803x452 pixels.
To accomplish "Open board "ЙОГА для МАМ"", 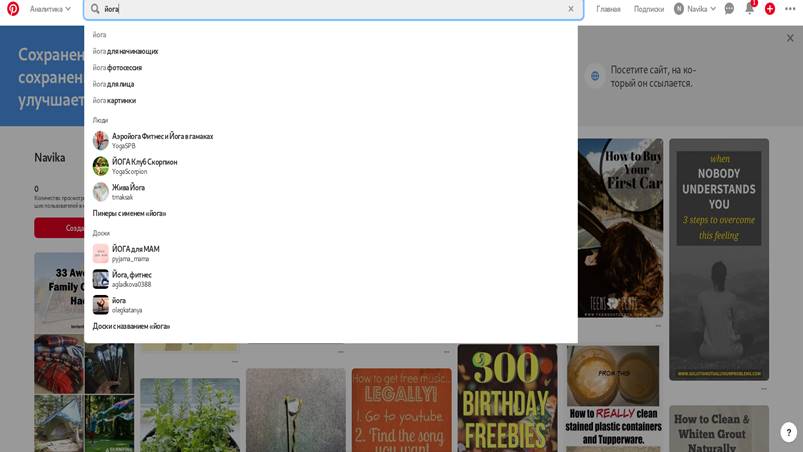I will (x=135, y=249).
